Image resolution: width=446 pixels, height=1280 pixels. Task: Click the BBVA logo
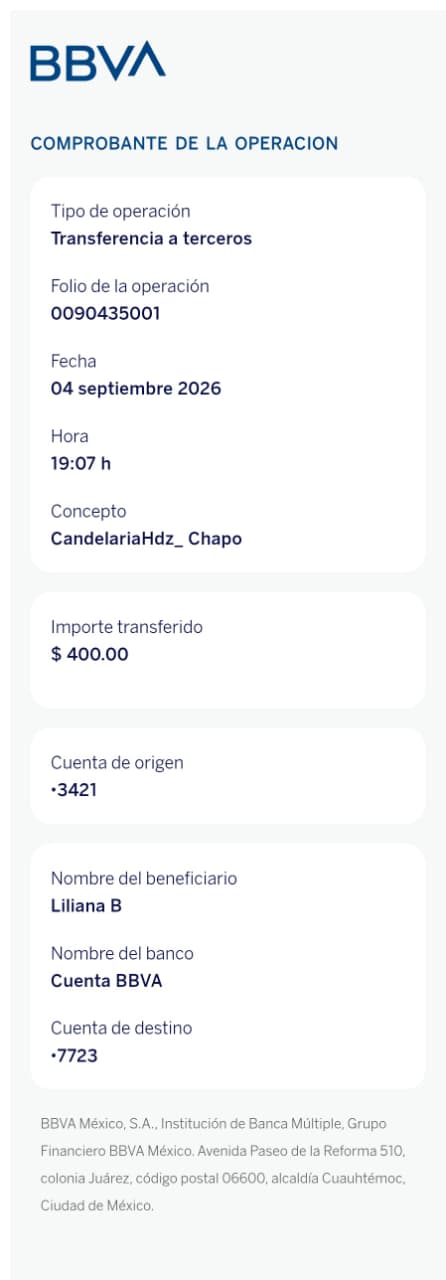click(98, 61)
